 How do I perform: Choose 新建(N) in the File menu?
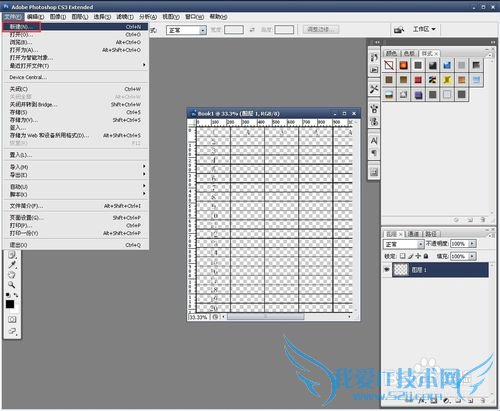tap(75, 27)
